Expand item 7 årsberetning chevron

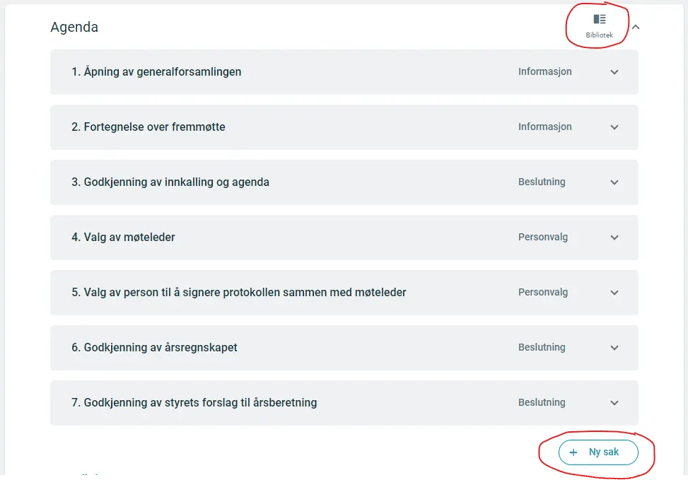point(614,403)
